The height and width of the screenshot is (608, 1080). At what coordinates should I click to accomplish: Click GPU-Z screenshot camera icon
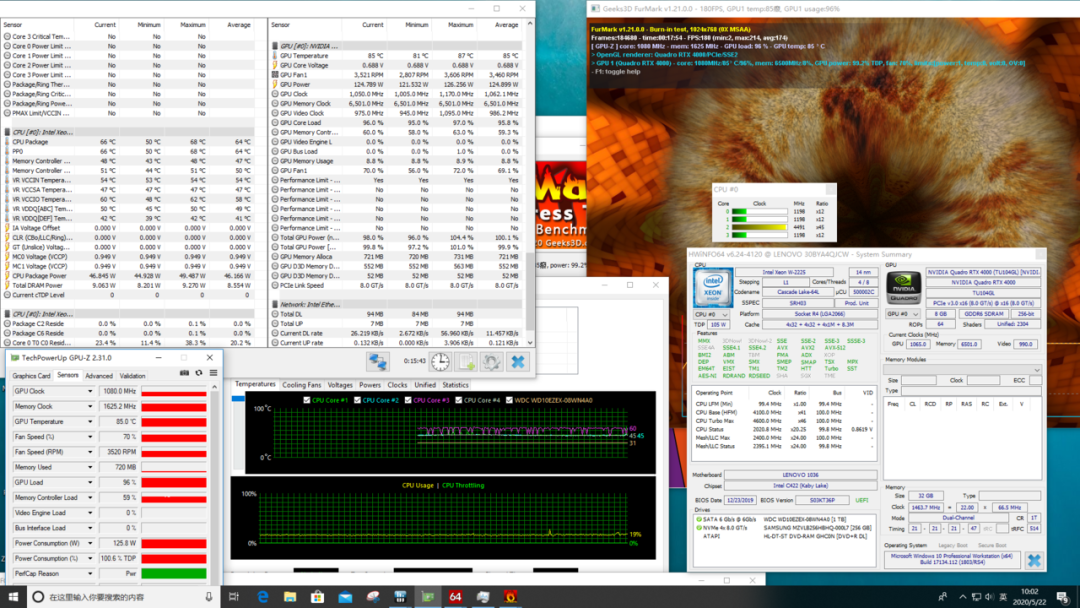click(184, 373)
